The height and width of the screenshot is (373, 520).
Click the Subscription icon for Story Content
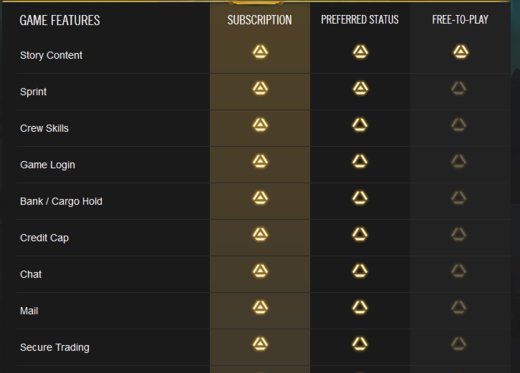tap(260, 52)
